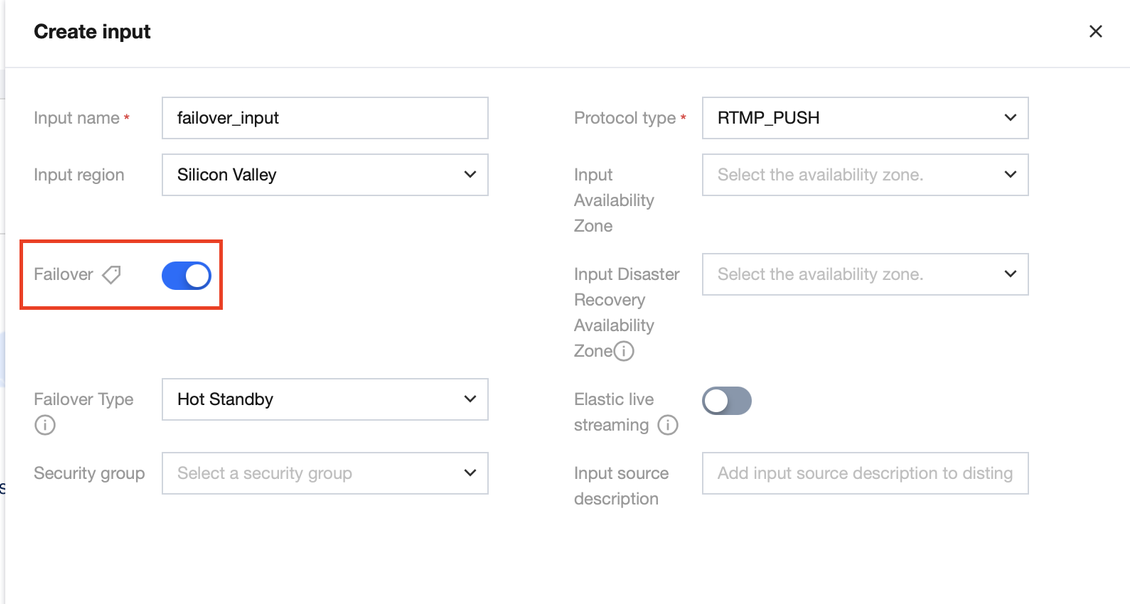
Task: Click the Input name label
Action: 76,118
